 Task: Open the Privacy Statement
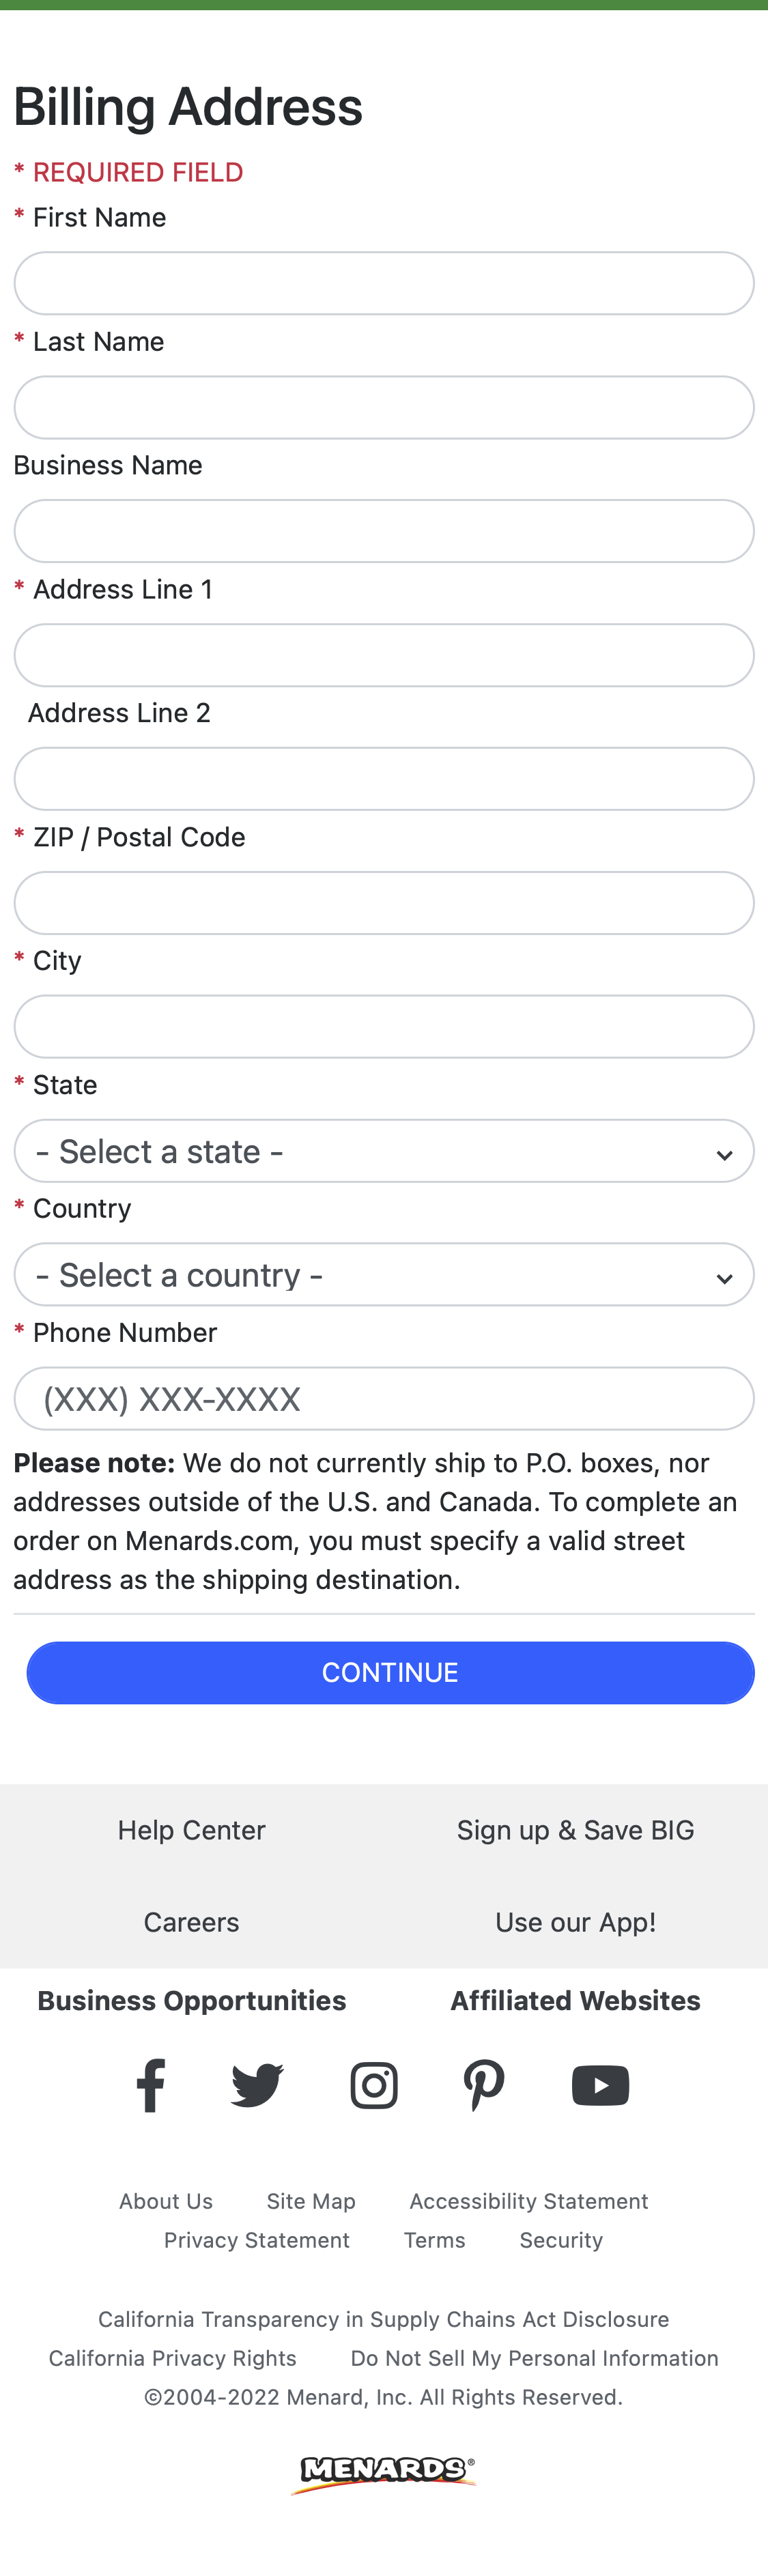click(x=256, y=2239)
